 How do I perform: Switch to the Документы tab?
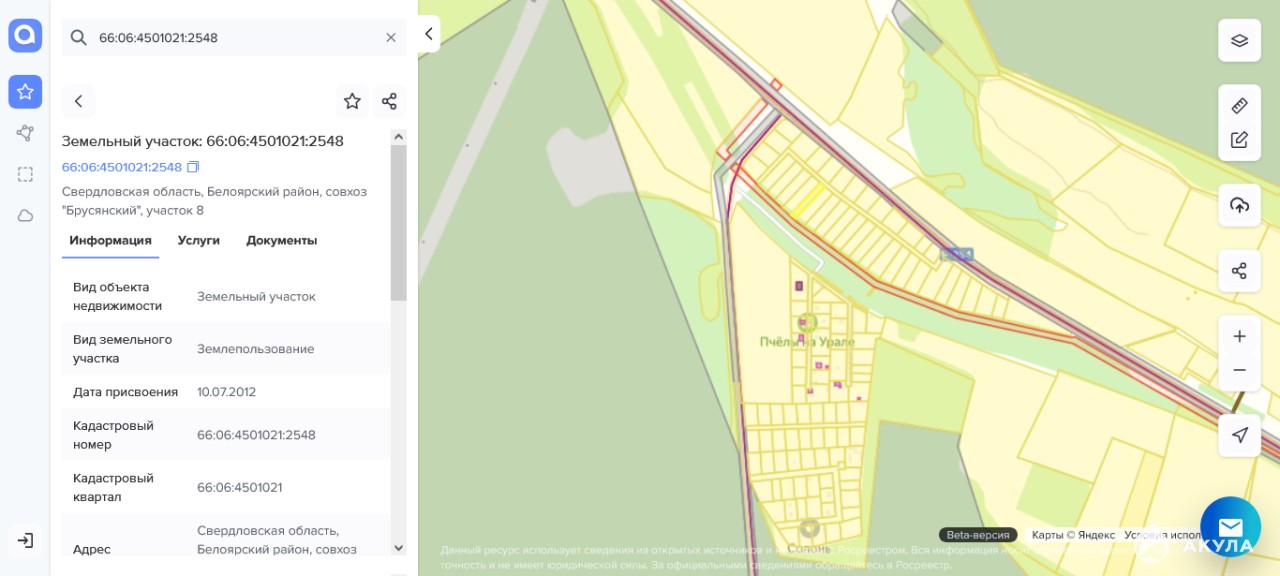tap(282, 240)
